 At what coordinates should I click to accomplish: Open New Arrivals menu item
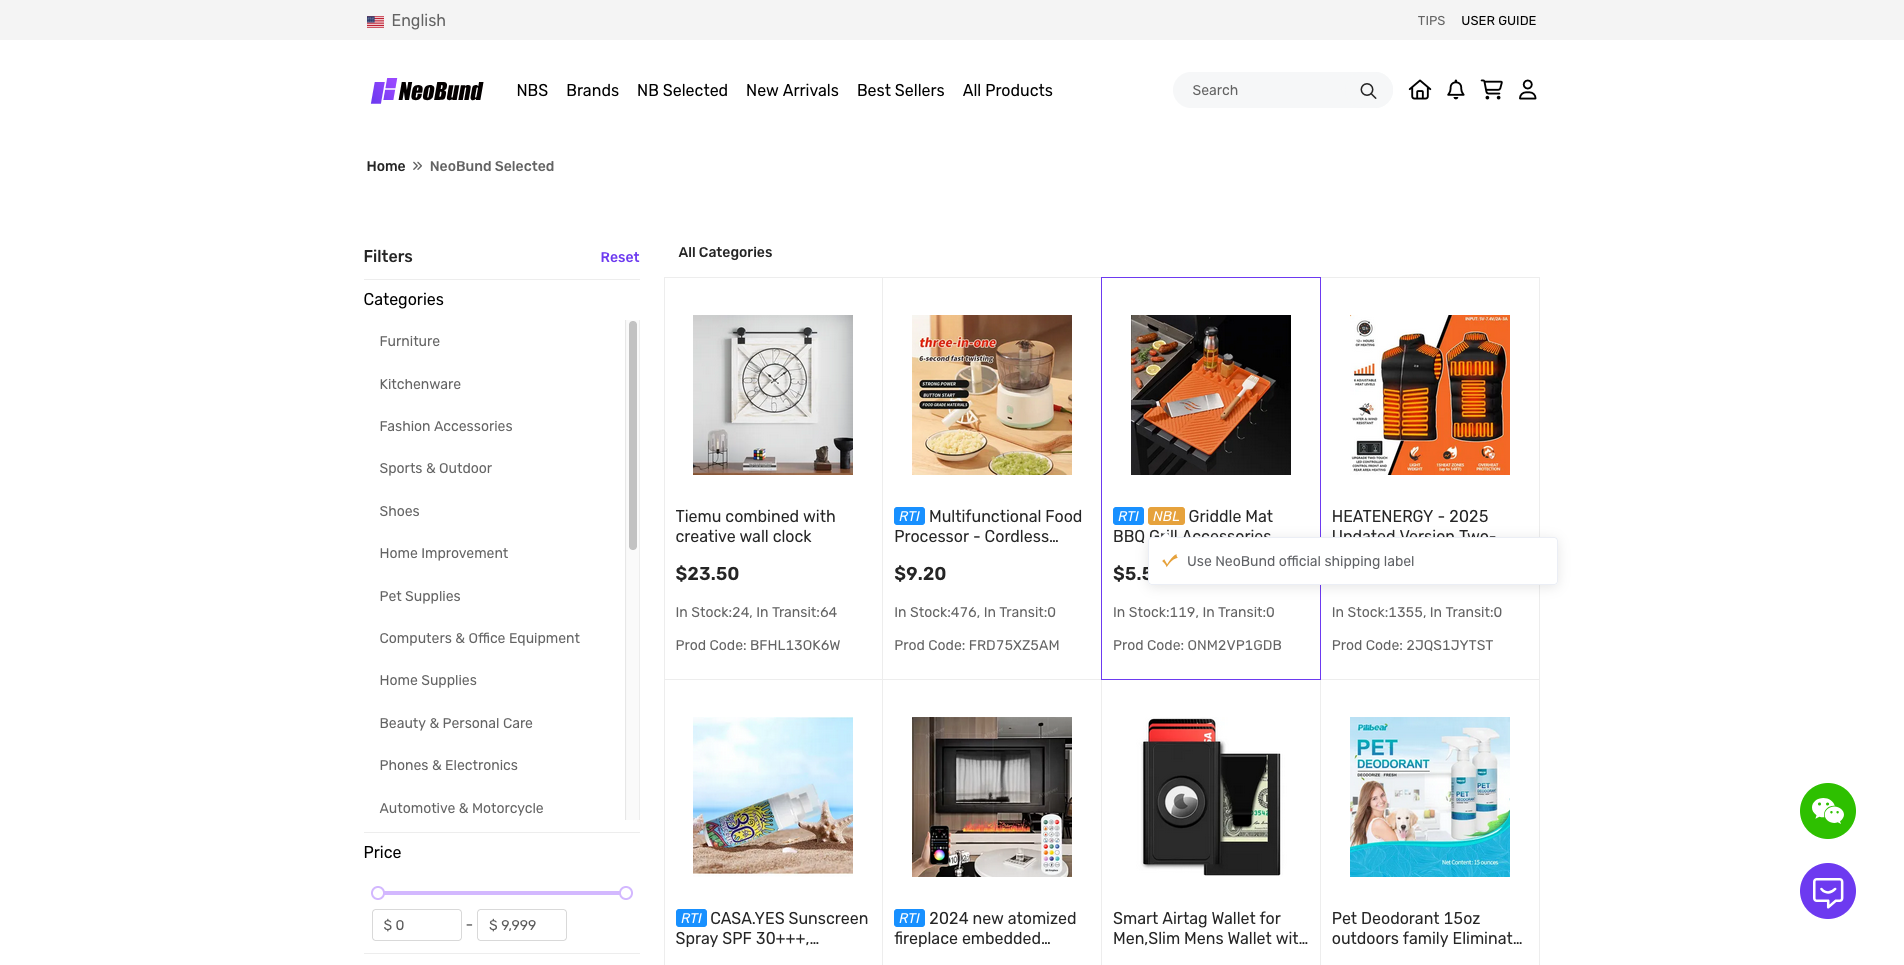(792, 90)
